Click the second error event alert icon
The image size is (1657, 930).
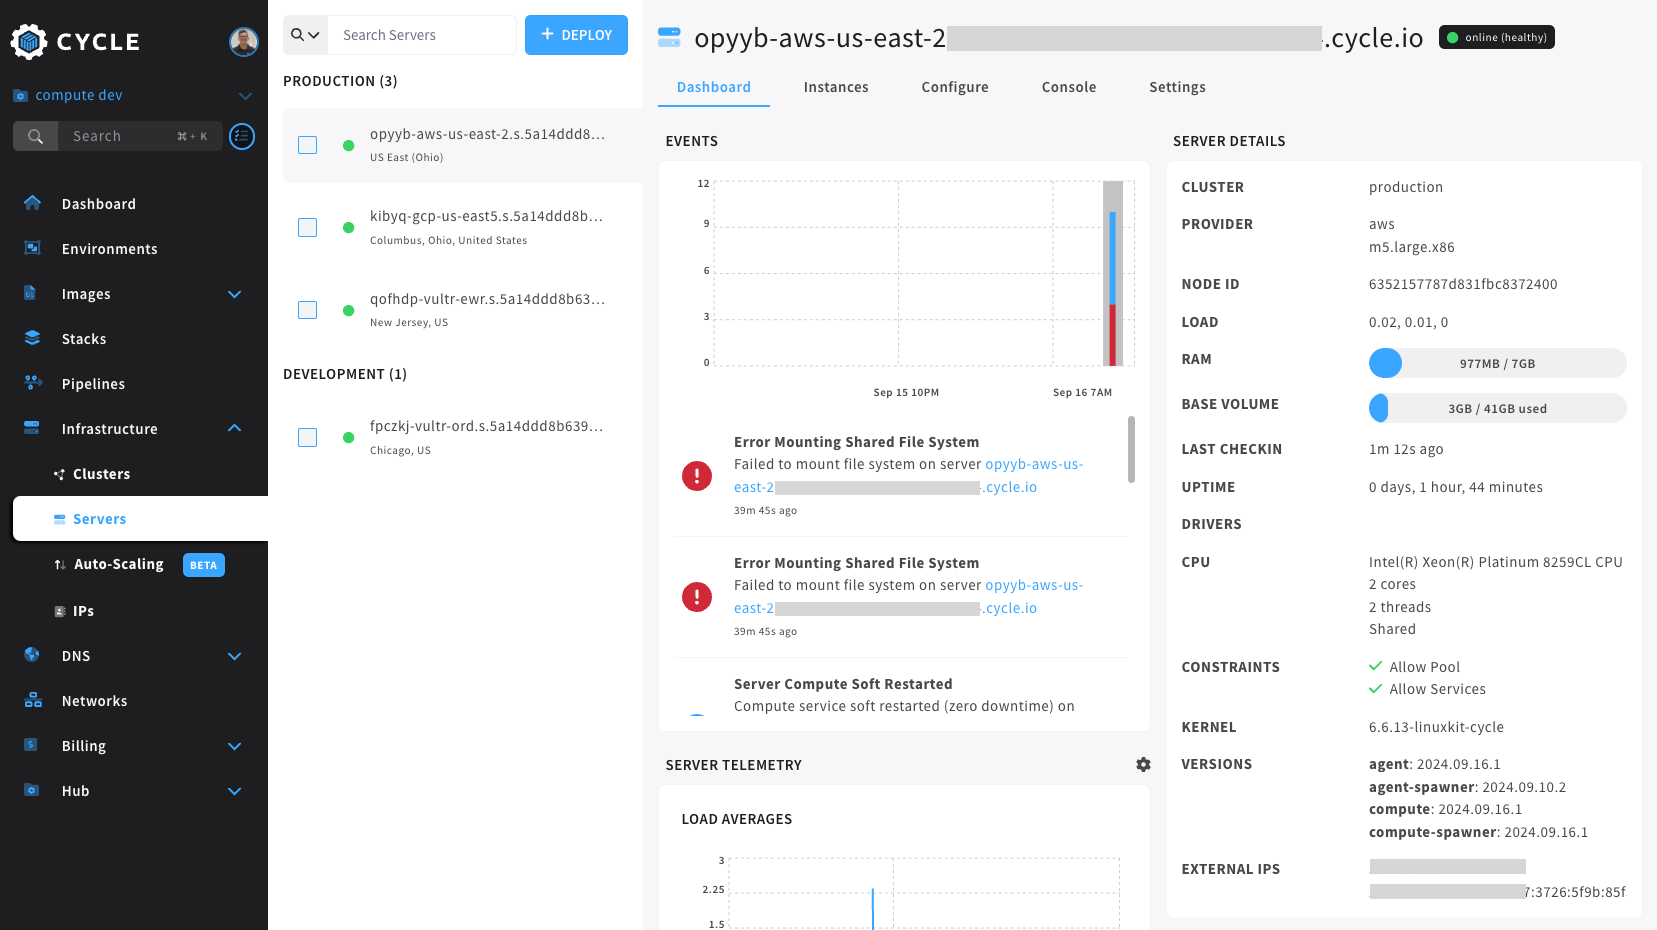tap(697, 597)
